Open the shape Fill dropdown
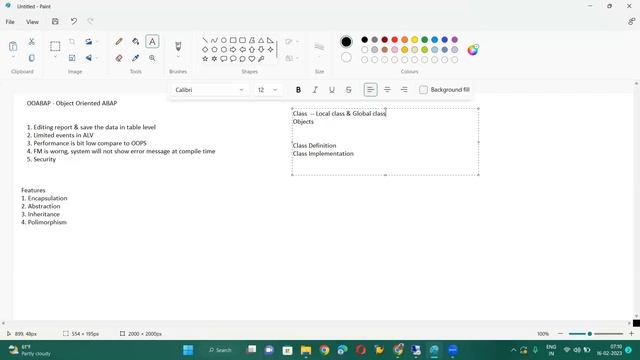The image size is (640, 360). tap(291, 58)
